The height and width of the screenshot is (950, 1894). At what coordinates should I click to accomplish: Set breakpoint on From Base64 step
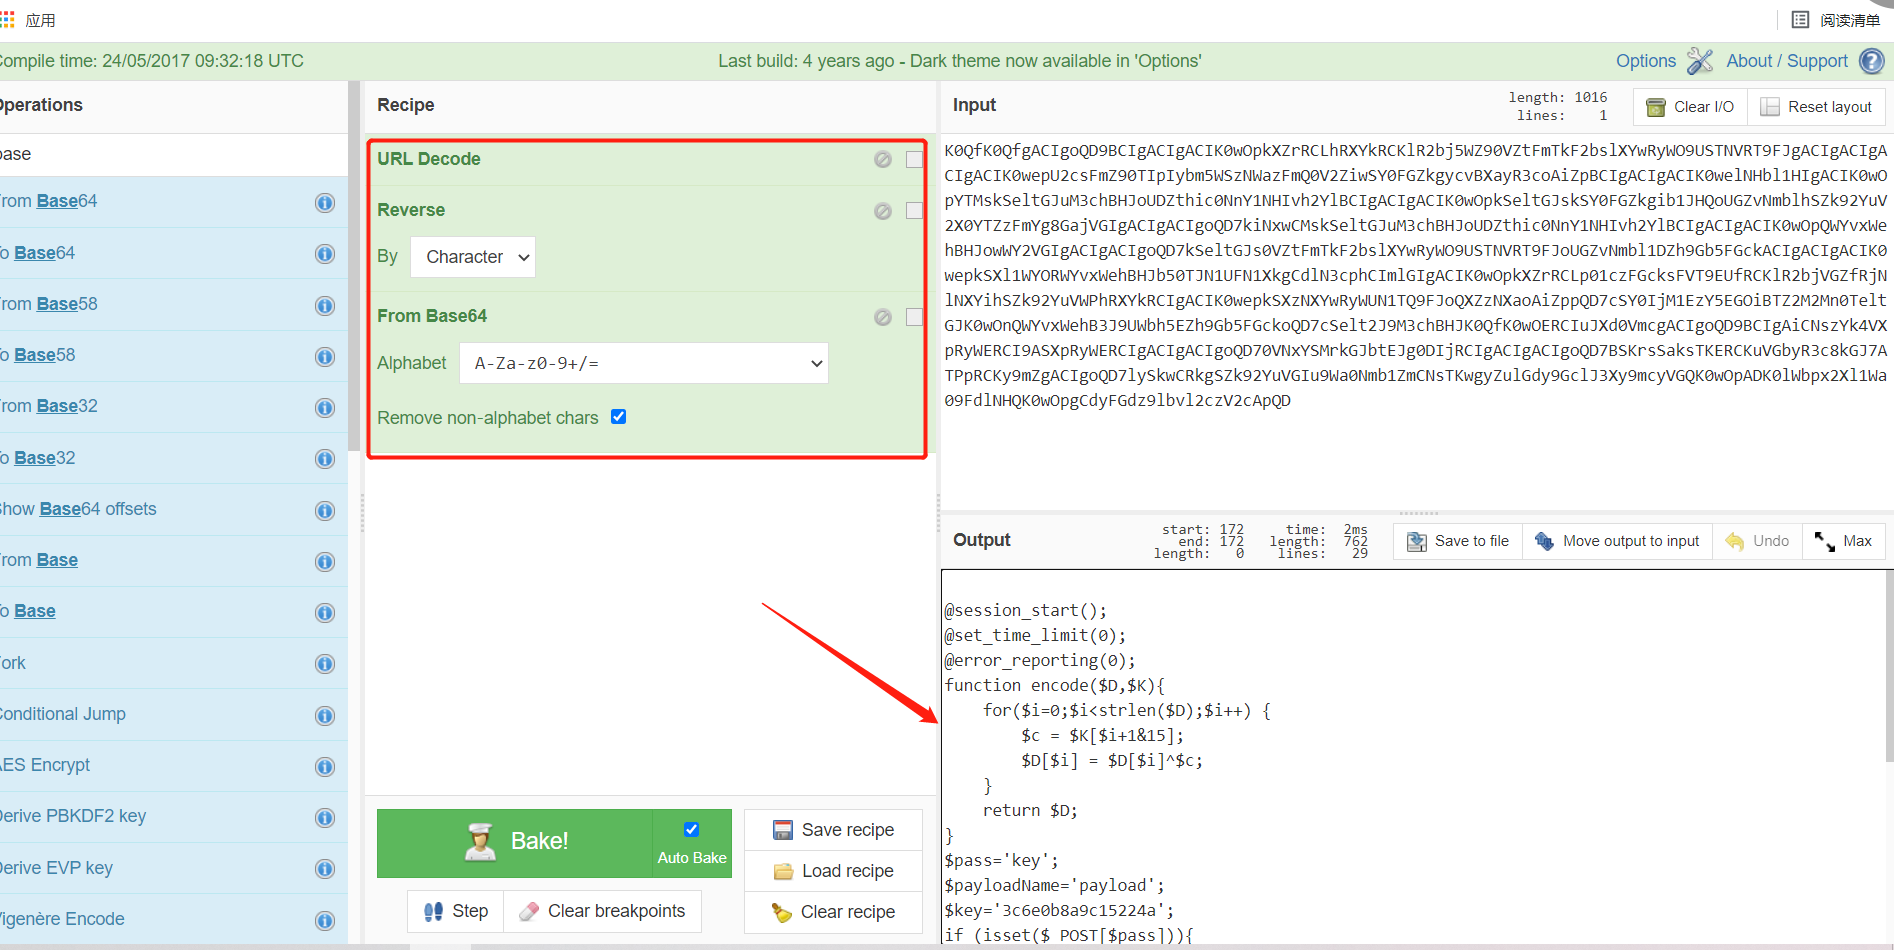914,317
